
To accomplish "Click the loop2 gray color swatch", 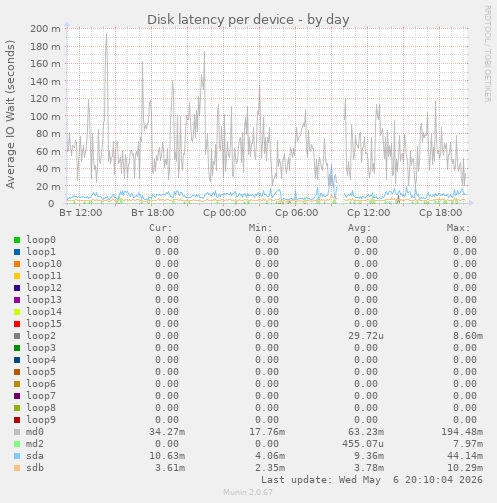I will [x=17, y=336].
